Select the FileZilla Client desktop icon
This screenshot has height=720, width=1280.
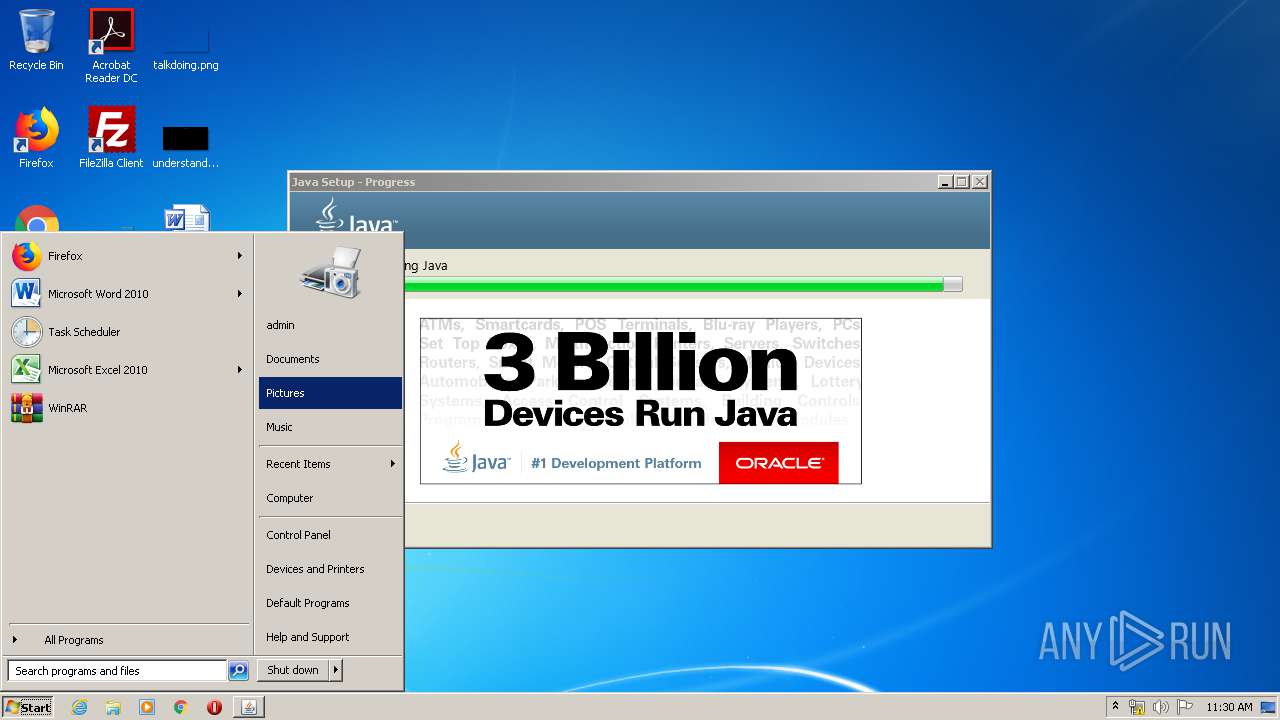(x=111, y=138)
